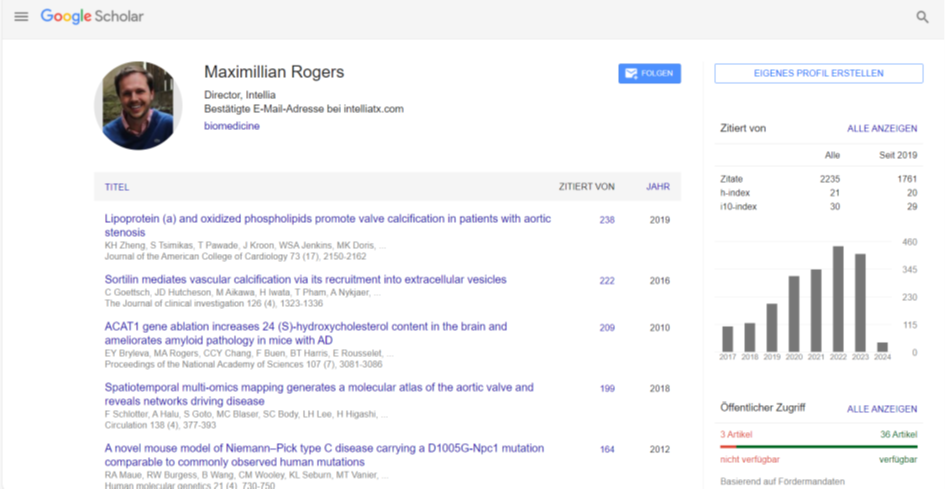Open the biomedicine interest link
The image size is (945, 490).
(231, 126)
